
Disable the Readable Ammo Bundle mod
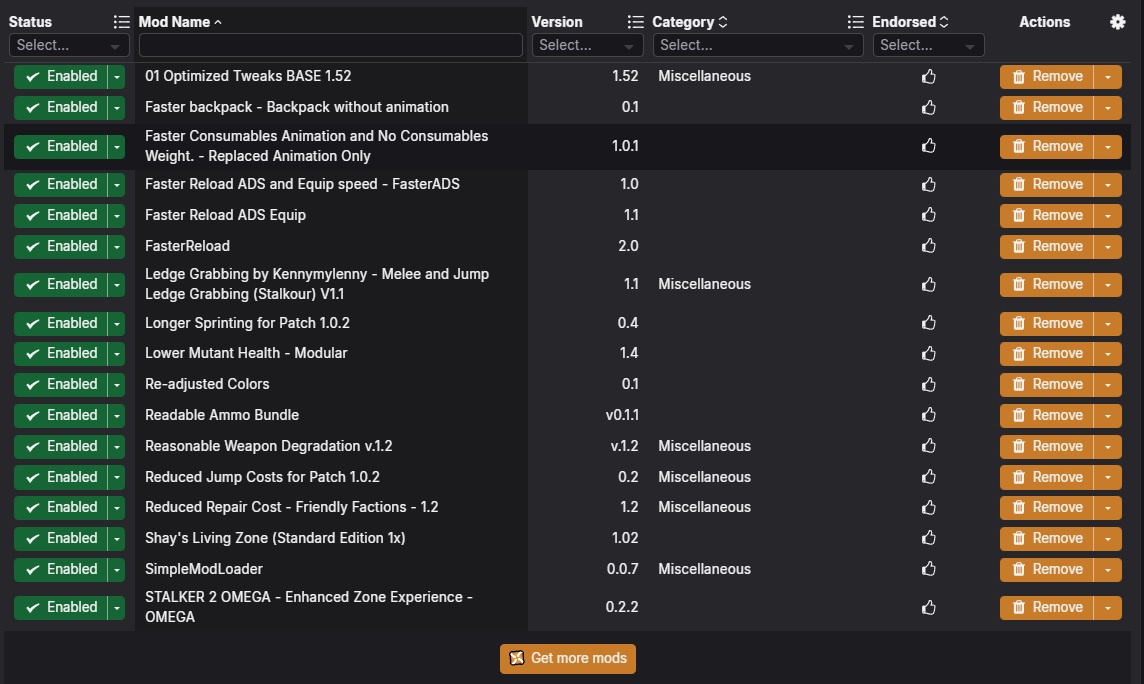point(61,415)
